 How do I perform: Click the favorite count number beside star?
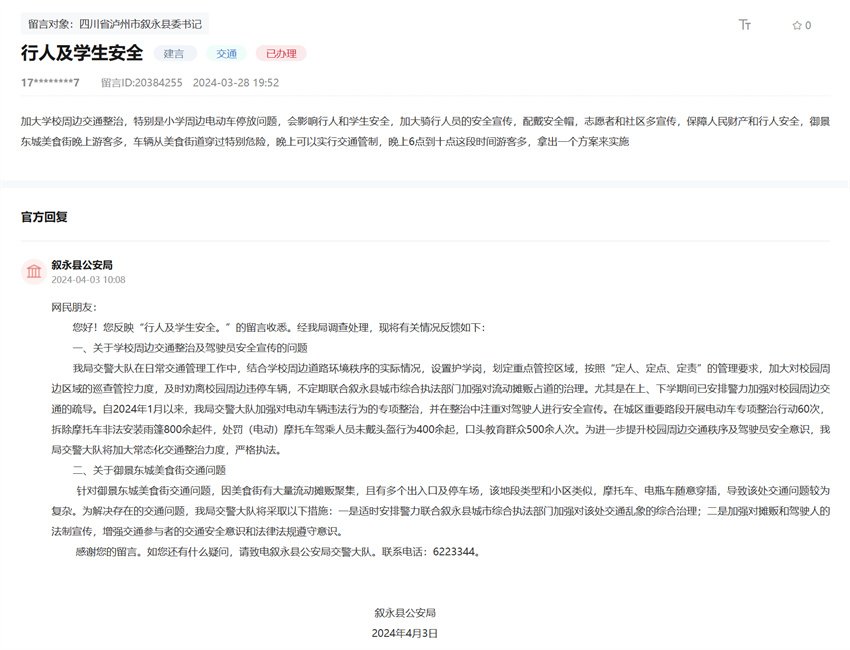click(808, 25)
